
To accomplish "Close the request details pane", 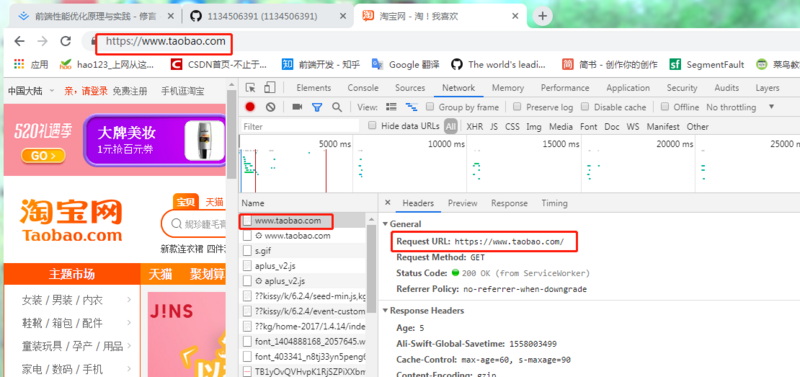I will click(387, 203).
